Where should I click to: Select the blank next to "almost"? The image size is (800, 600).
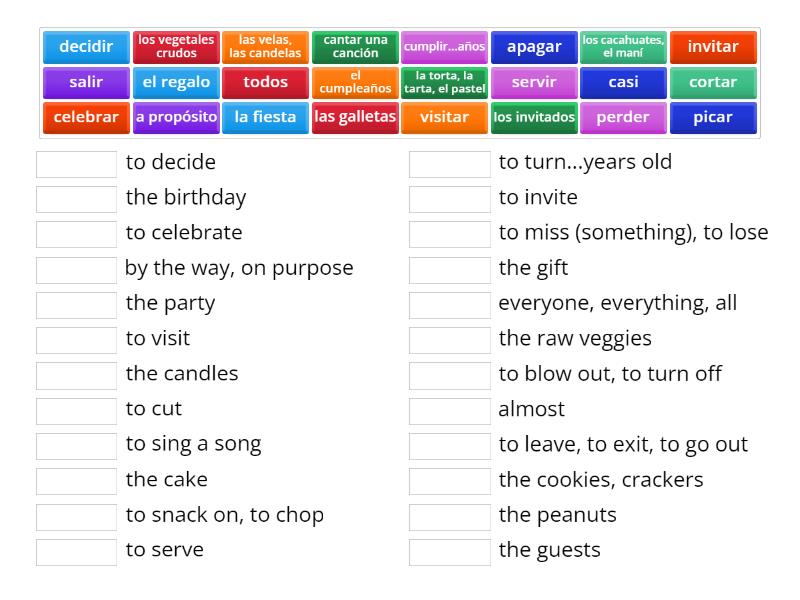pos(450,409)
